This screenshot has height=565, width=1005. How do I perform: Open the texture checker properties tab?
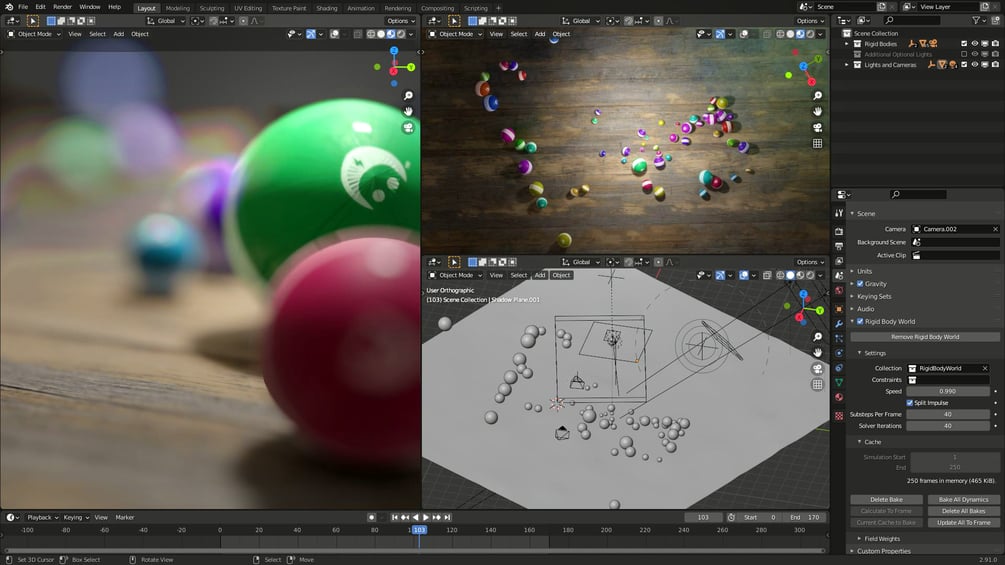click(x=839, y=416)
